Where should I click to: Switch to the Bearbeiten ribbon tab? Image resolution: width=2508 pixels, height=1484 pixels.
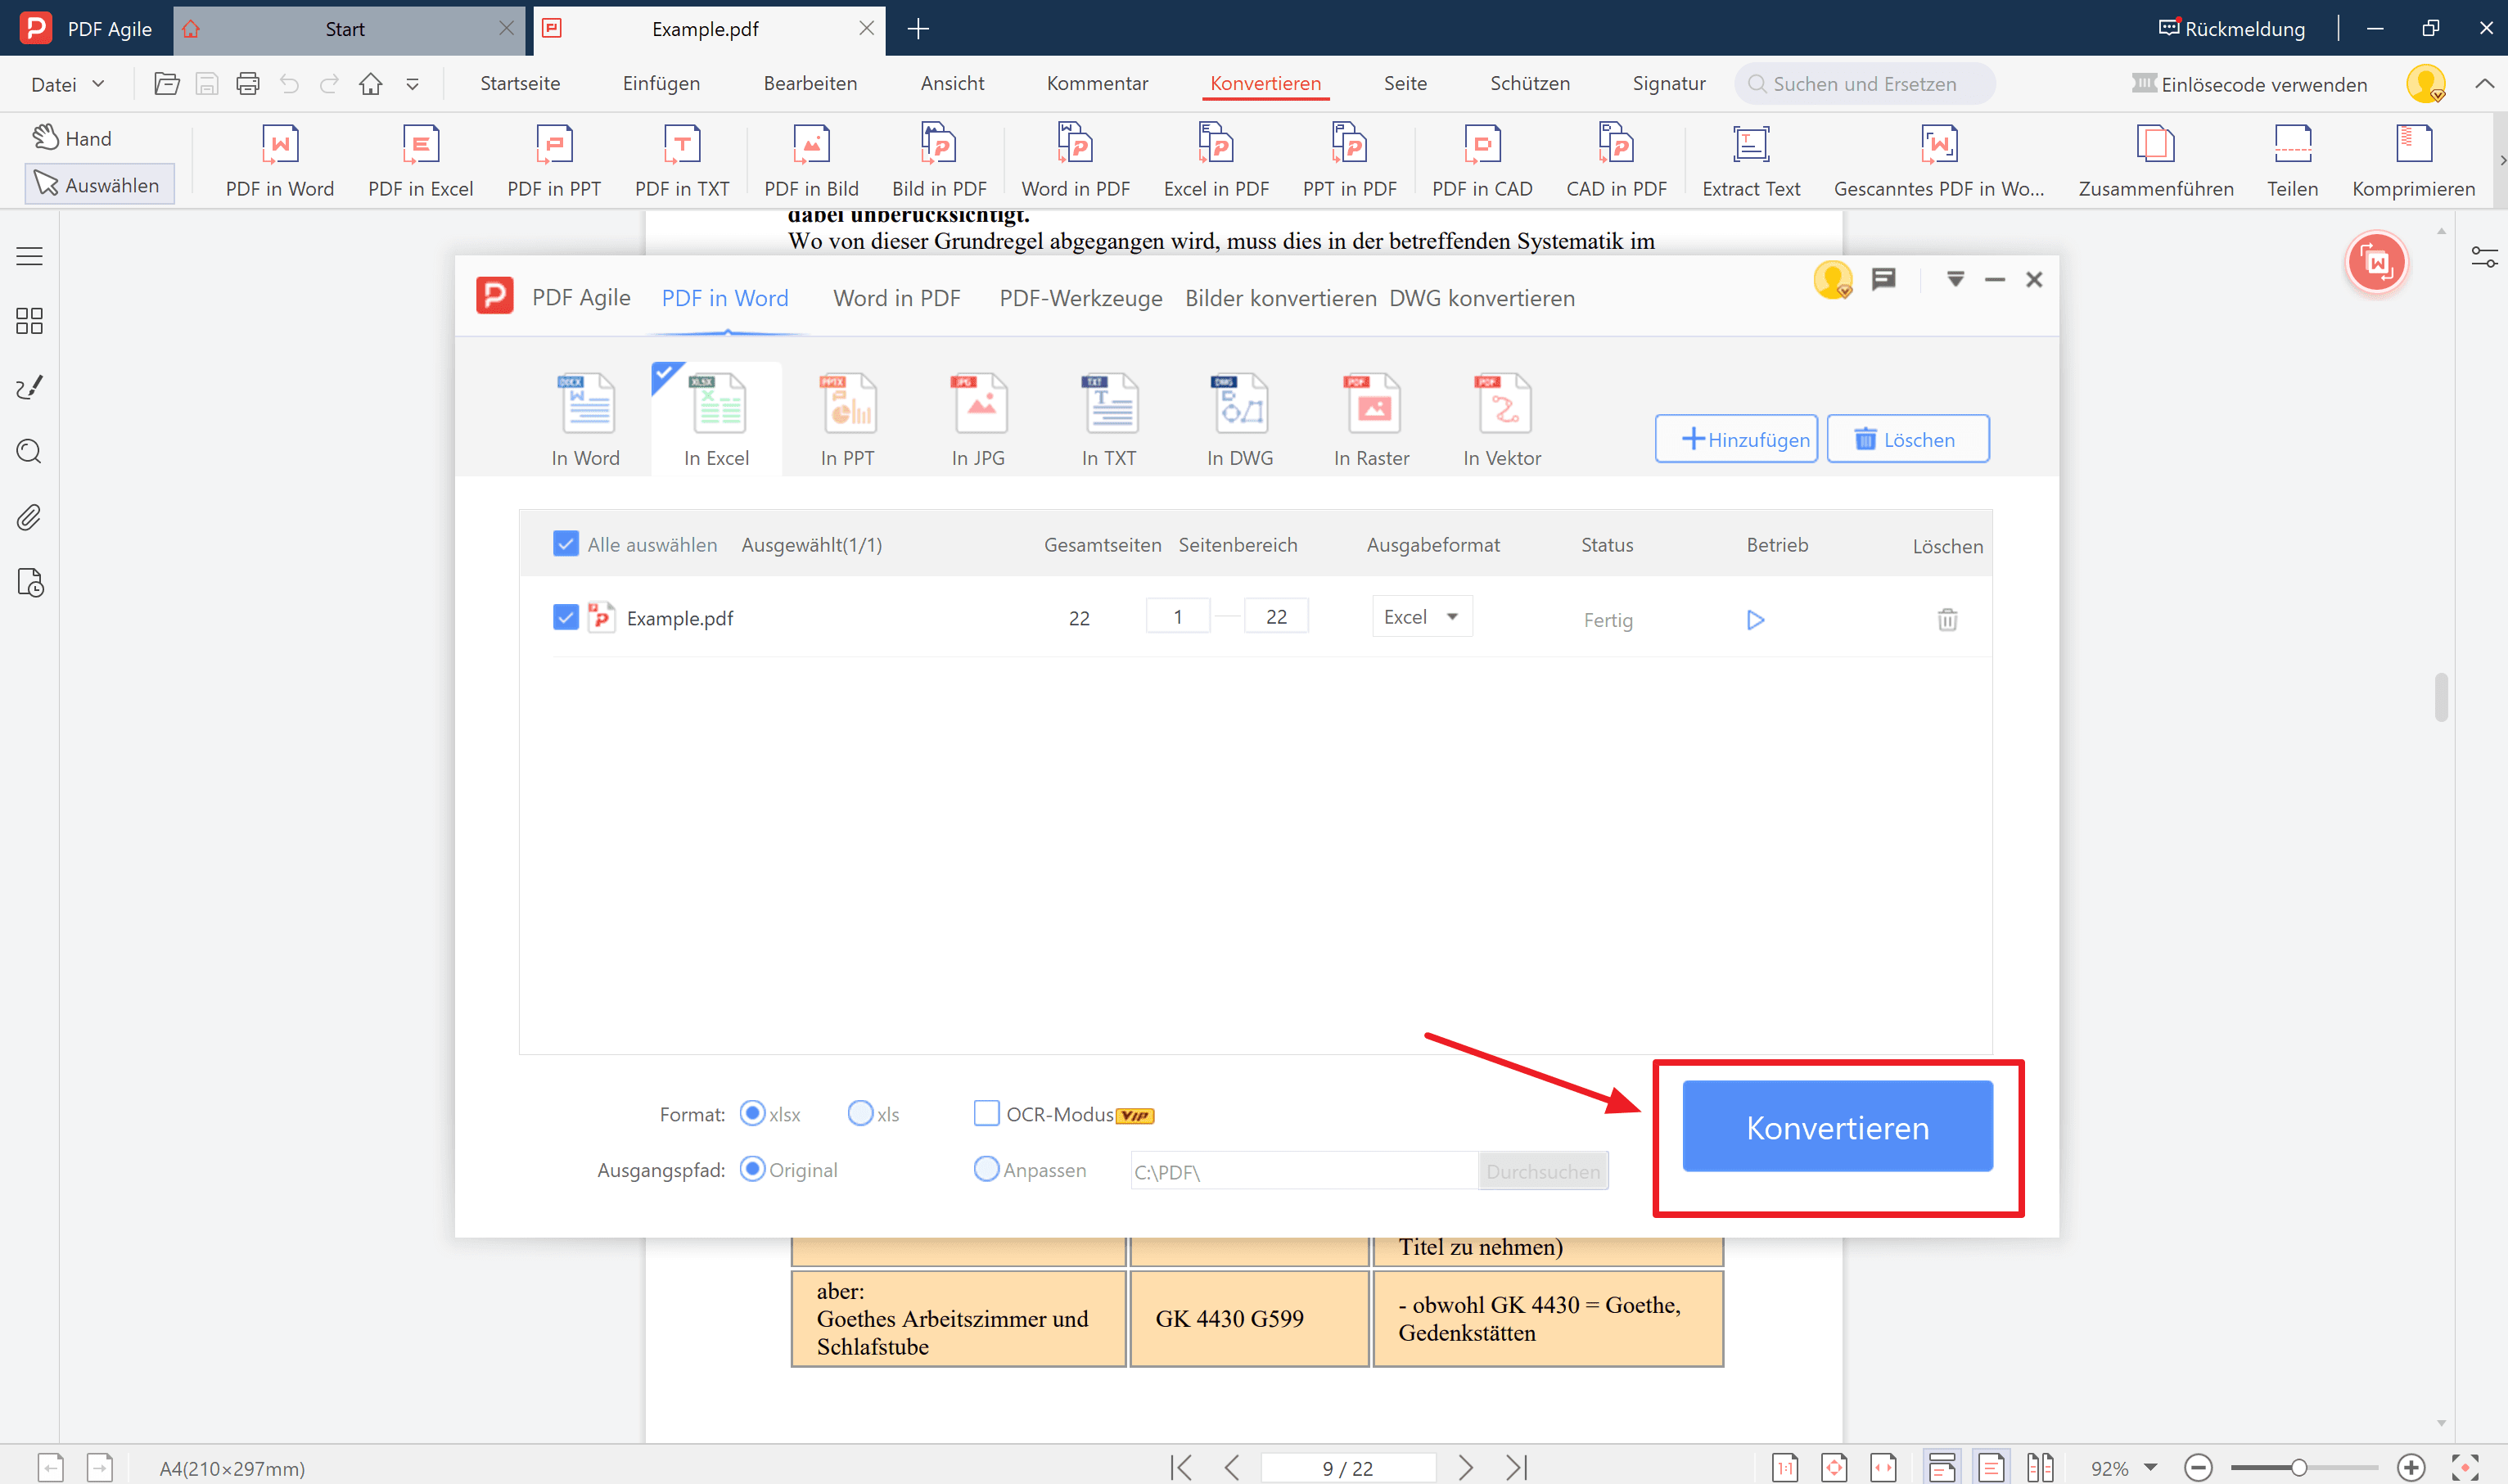click(810, 84)
